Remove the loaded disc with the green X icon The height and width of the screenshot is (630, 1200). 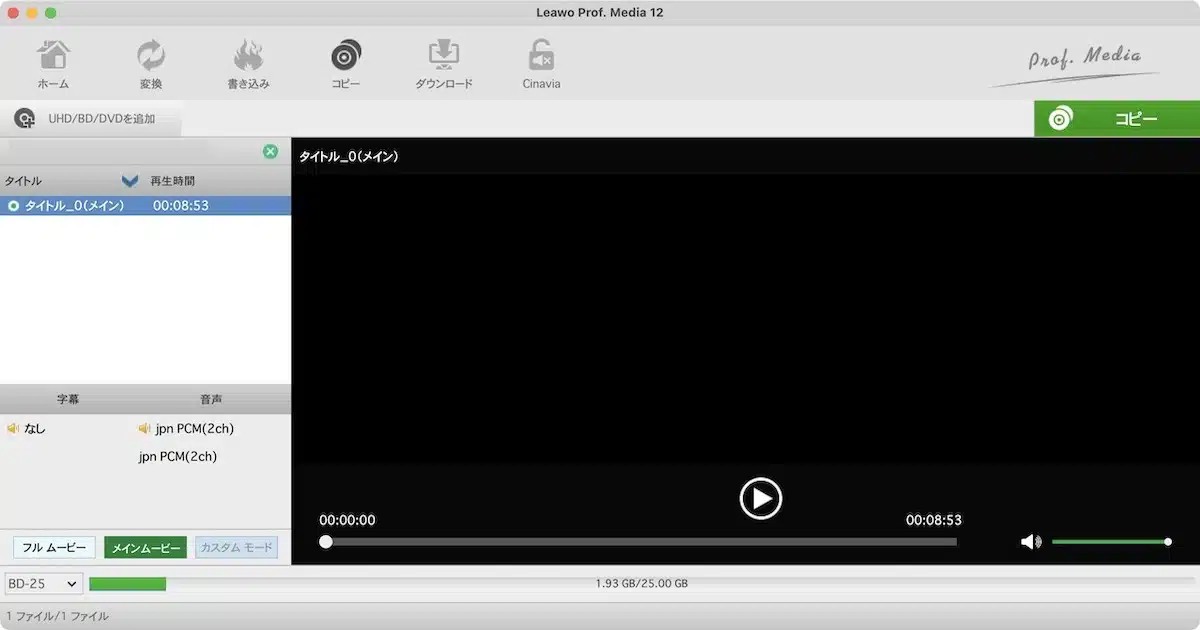[x=270, y=151]
